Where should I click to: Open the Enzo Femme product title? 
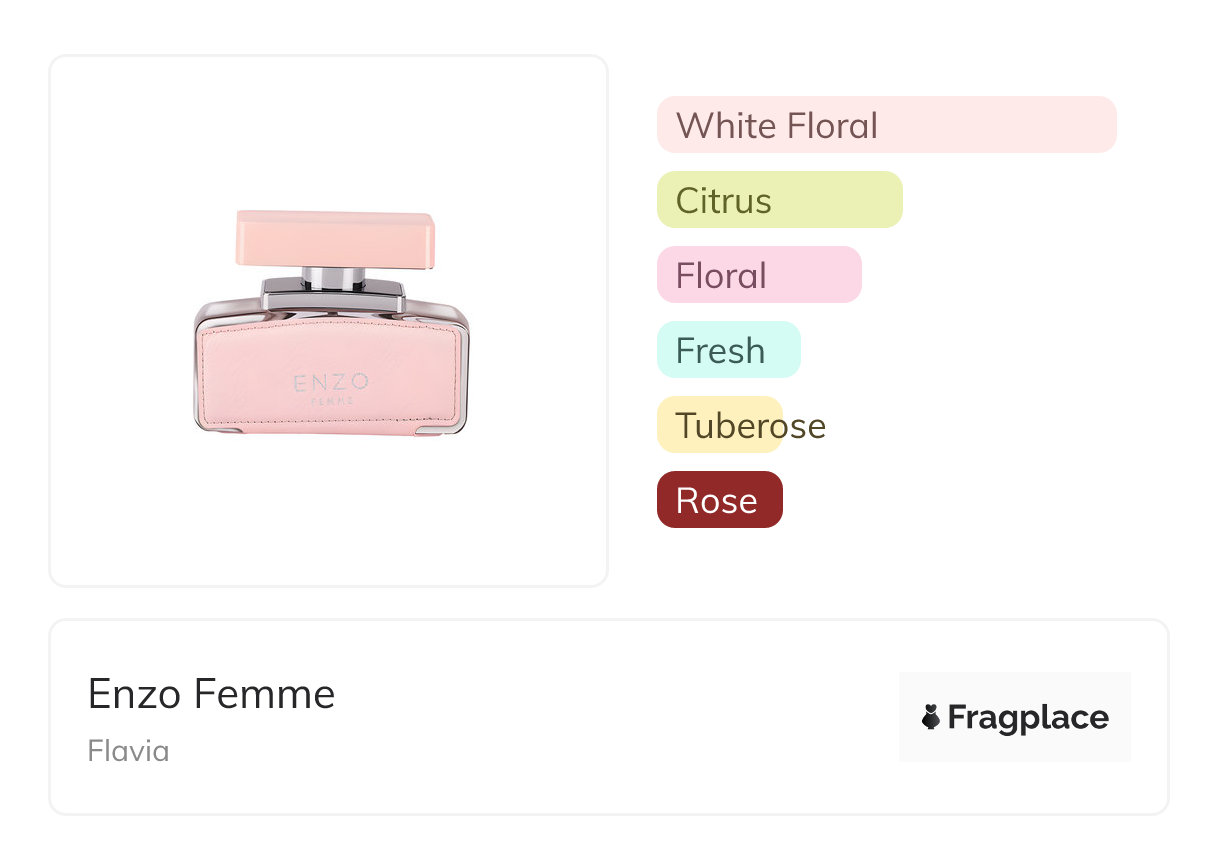coord(211,693)
